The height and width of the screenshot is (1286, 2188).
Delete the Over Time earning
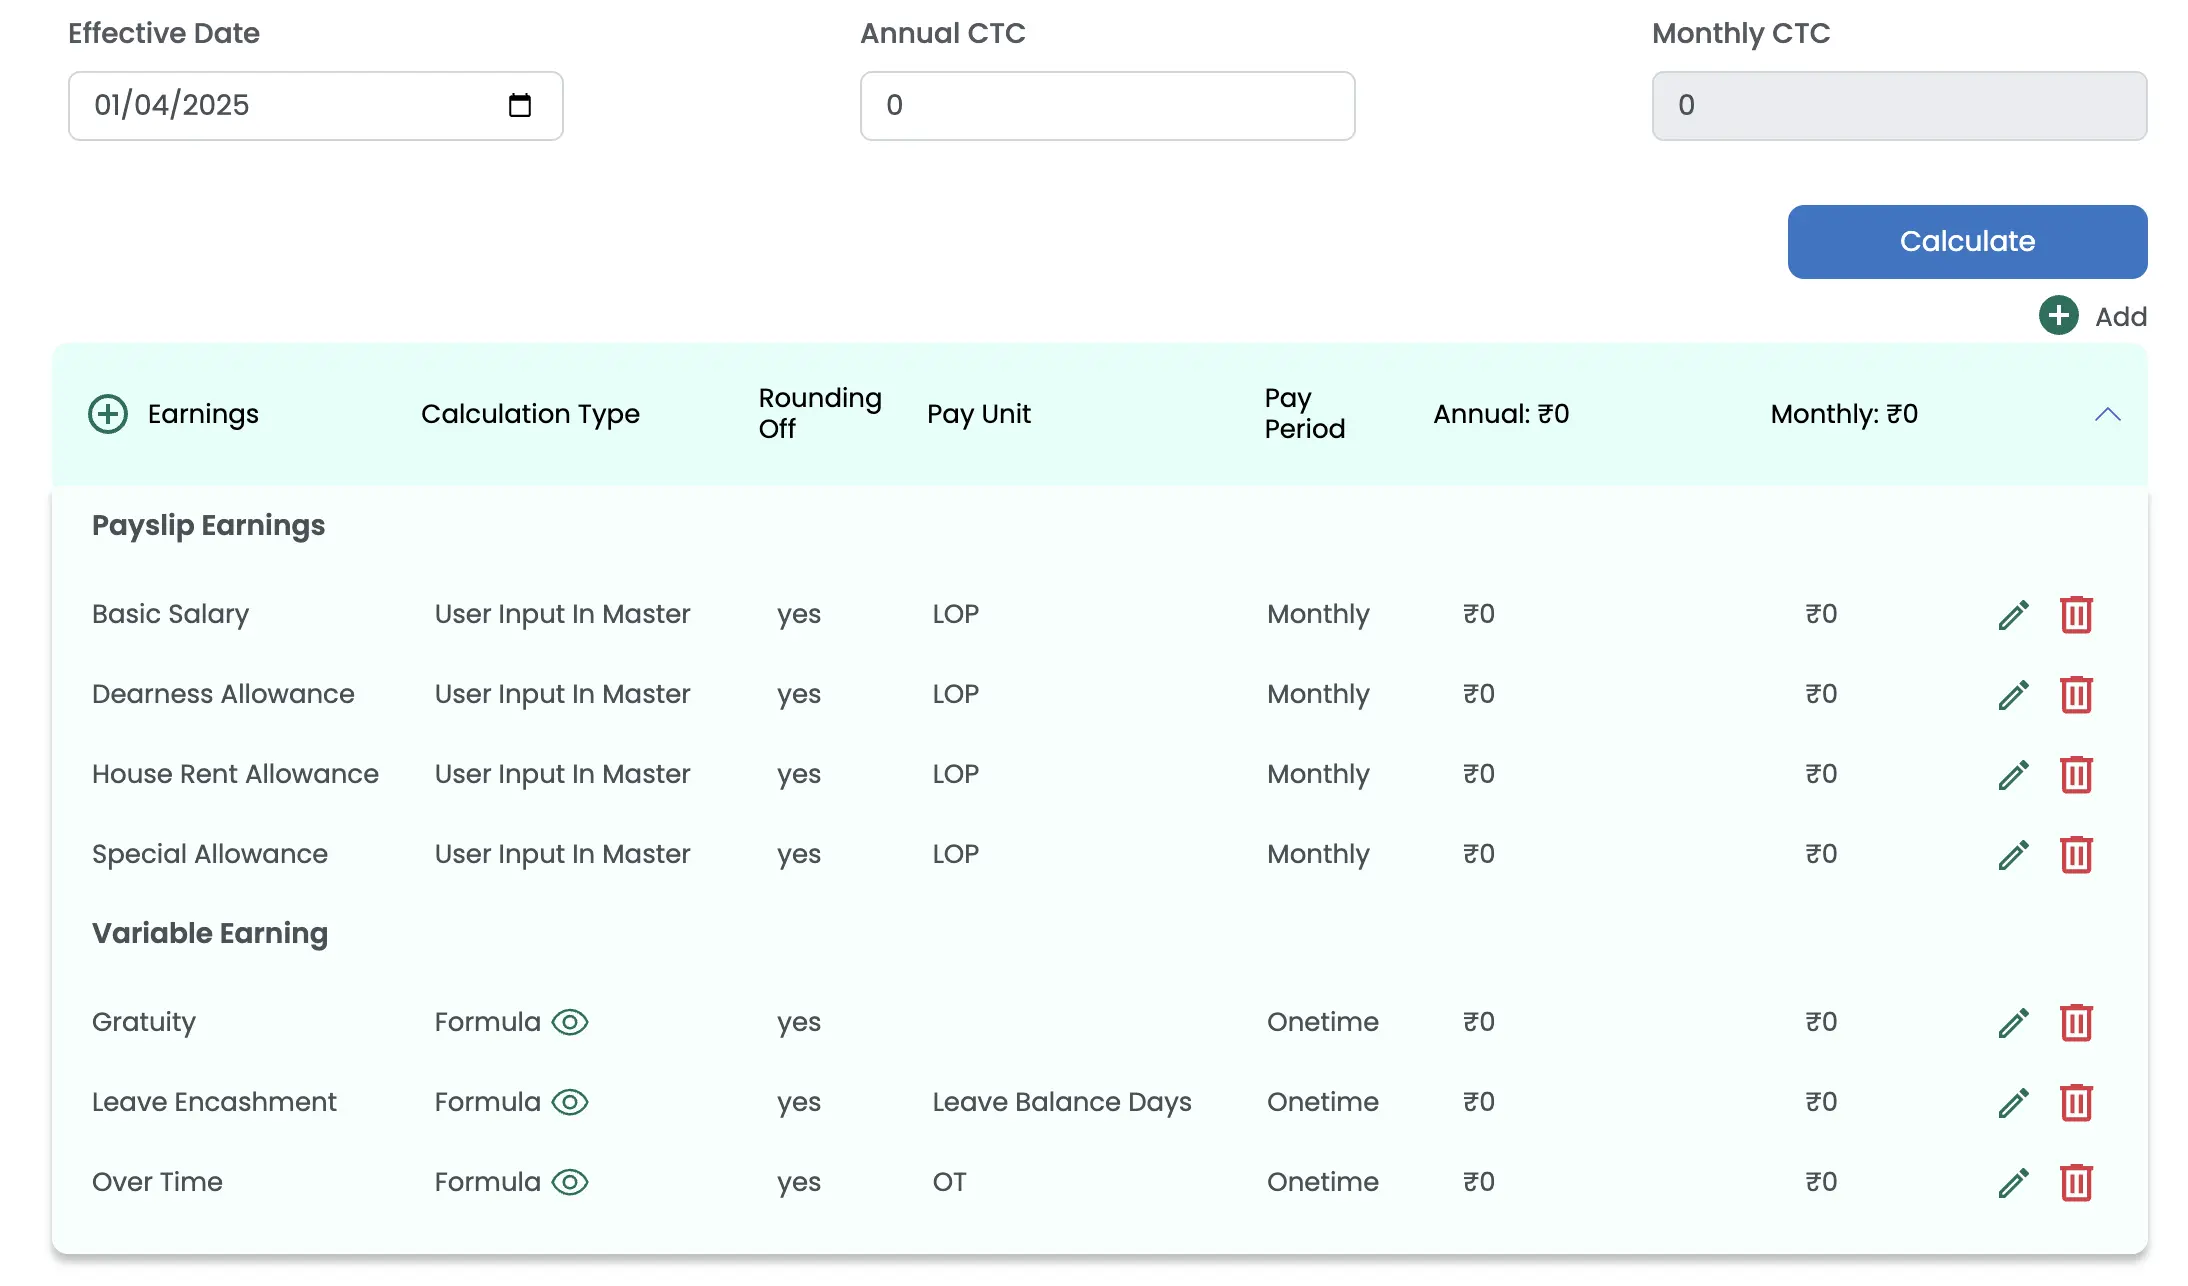click(2076, 1182)
